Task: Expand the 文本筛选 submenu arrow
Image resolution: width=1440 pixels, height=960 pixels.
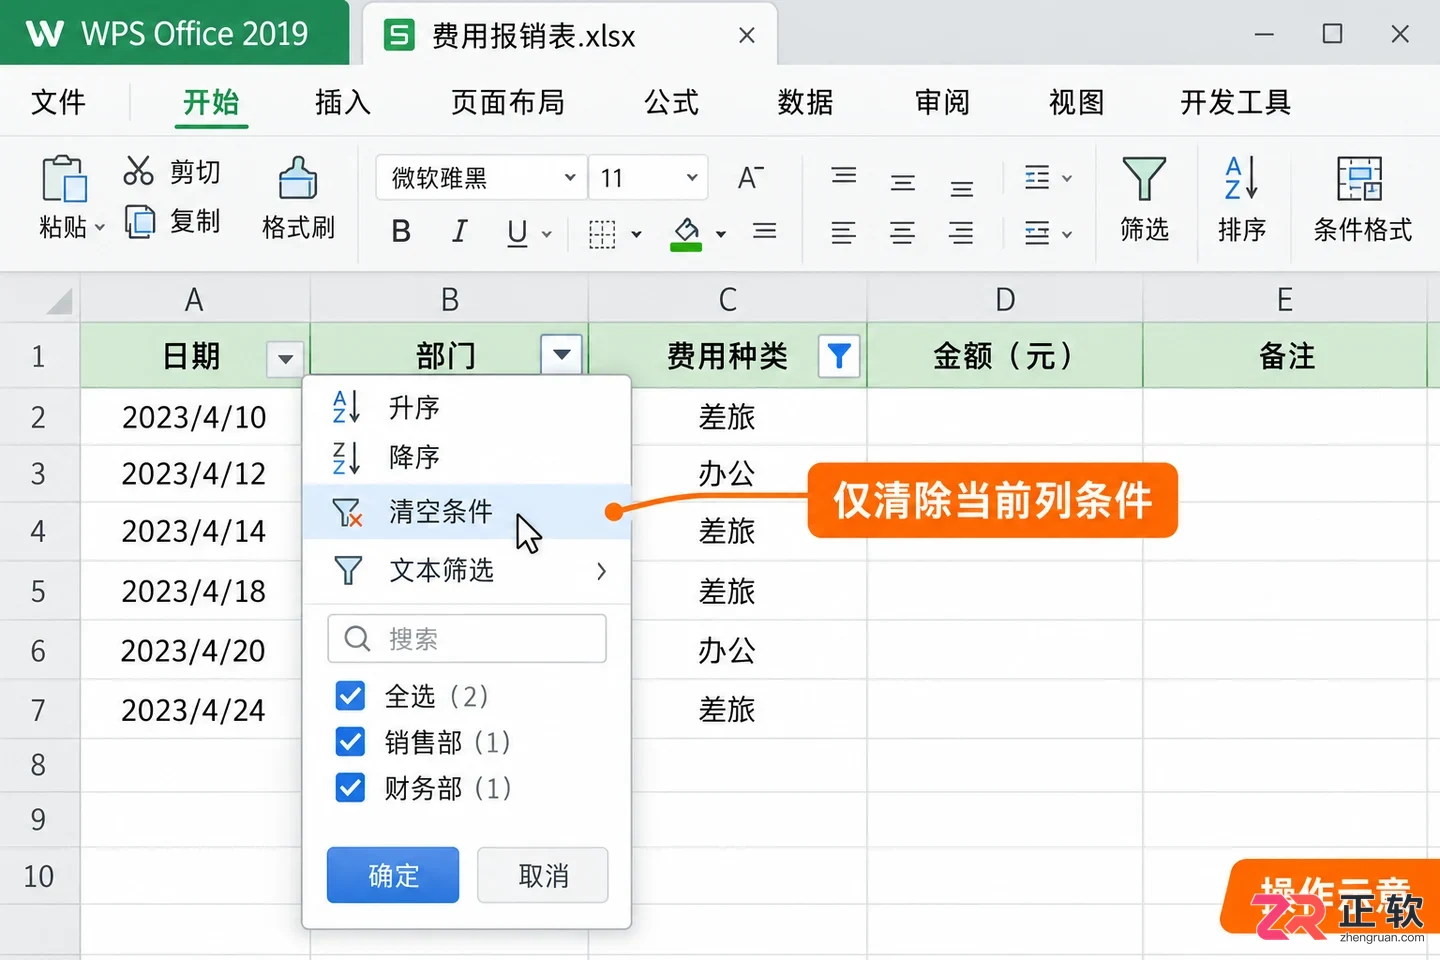Action: 601,571
